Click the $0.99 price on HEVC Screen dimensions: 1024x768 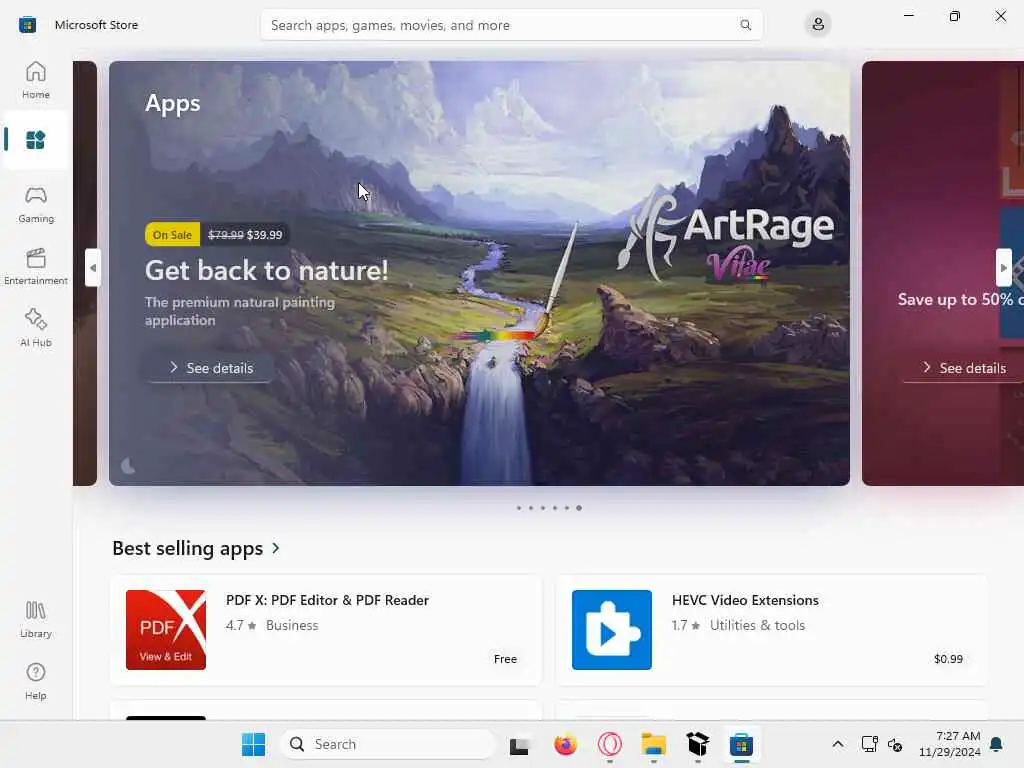coord(948,659)
